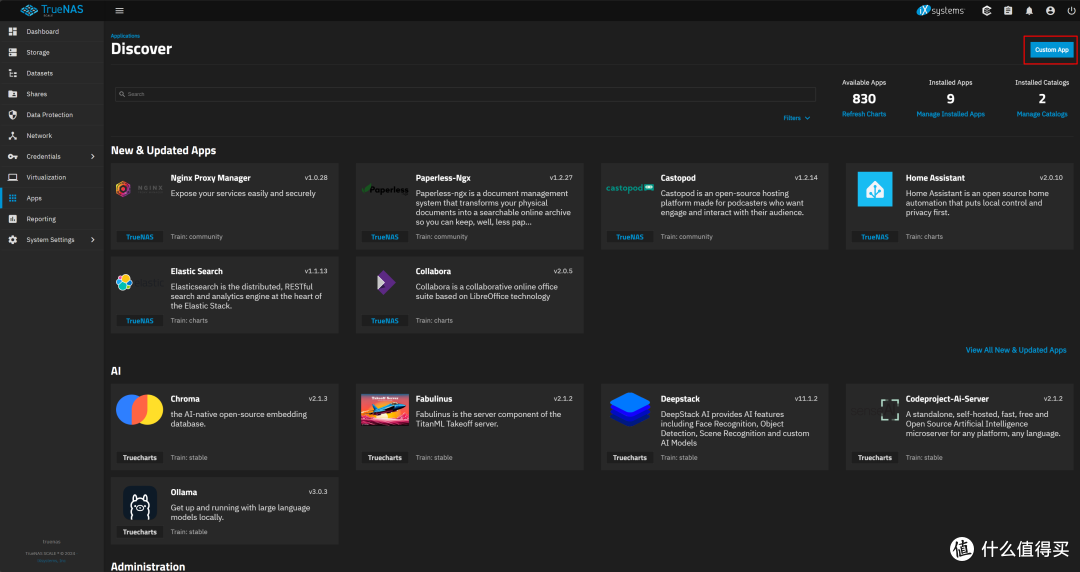Click the Paperless-Ngx logo image
The image size is (1080, 572).
click(385, 190)
